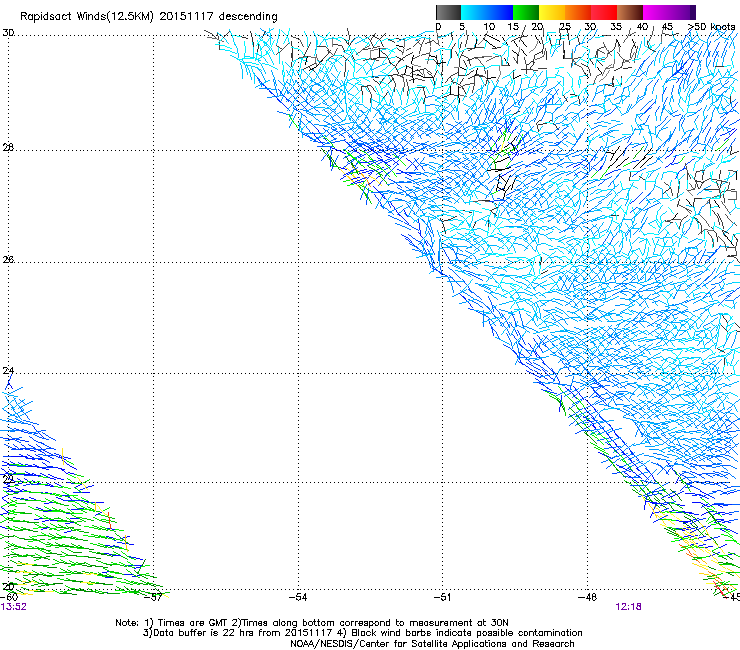Click the longitude axis label '-57'
Screen dimensions: 740x650
click(x=154, y=597)
